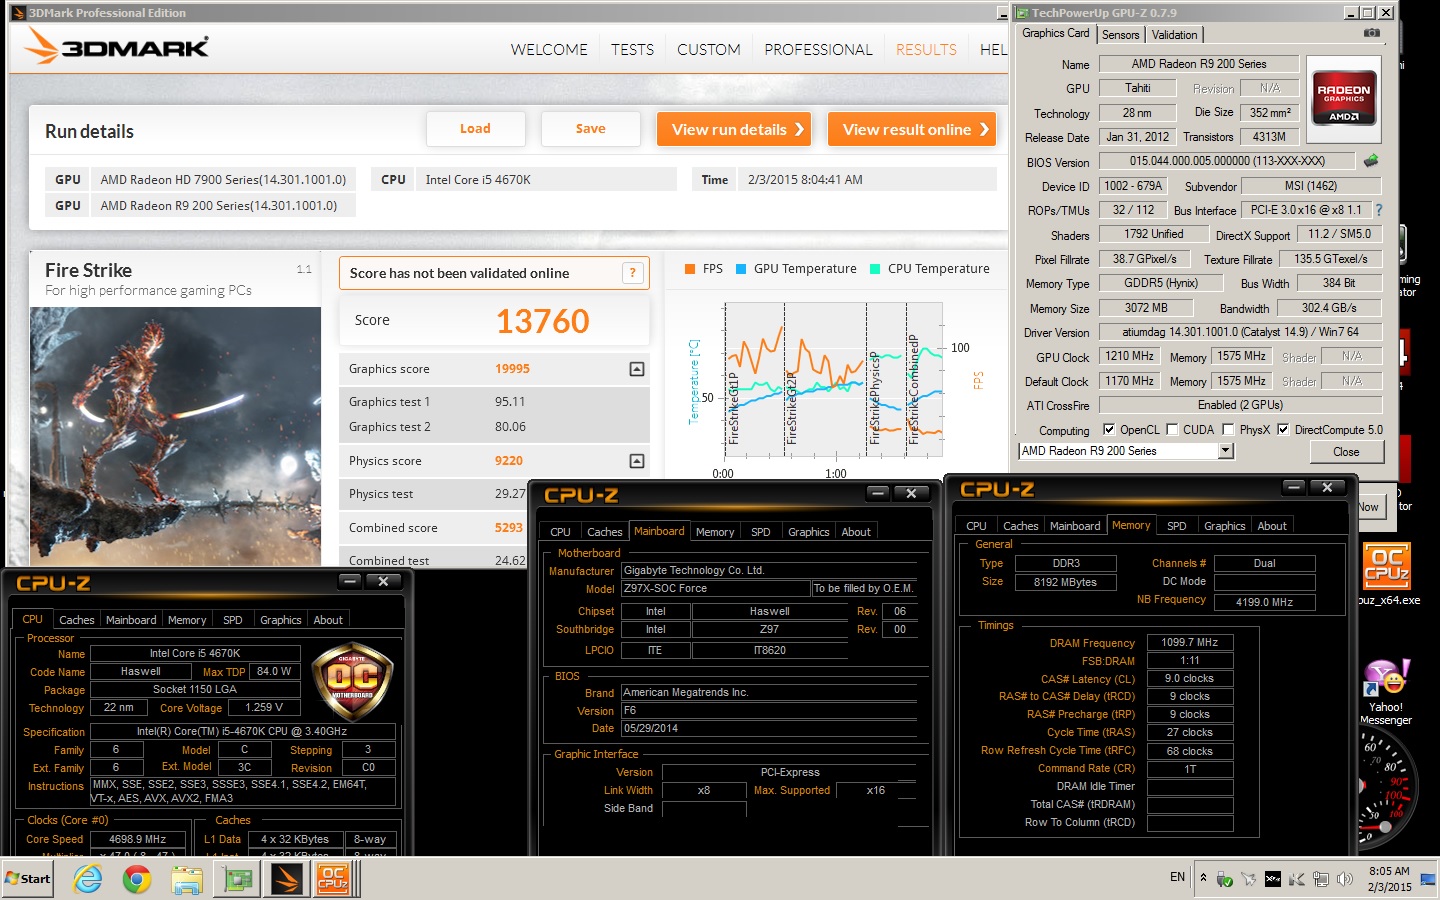Open Windows Explorer from the taskbar
The width and height of the screenshot is (1440, 900).
pyautogui.click(x=187, y=879)
